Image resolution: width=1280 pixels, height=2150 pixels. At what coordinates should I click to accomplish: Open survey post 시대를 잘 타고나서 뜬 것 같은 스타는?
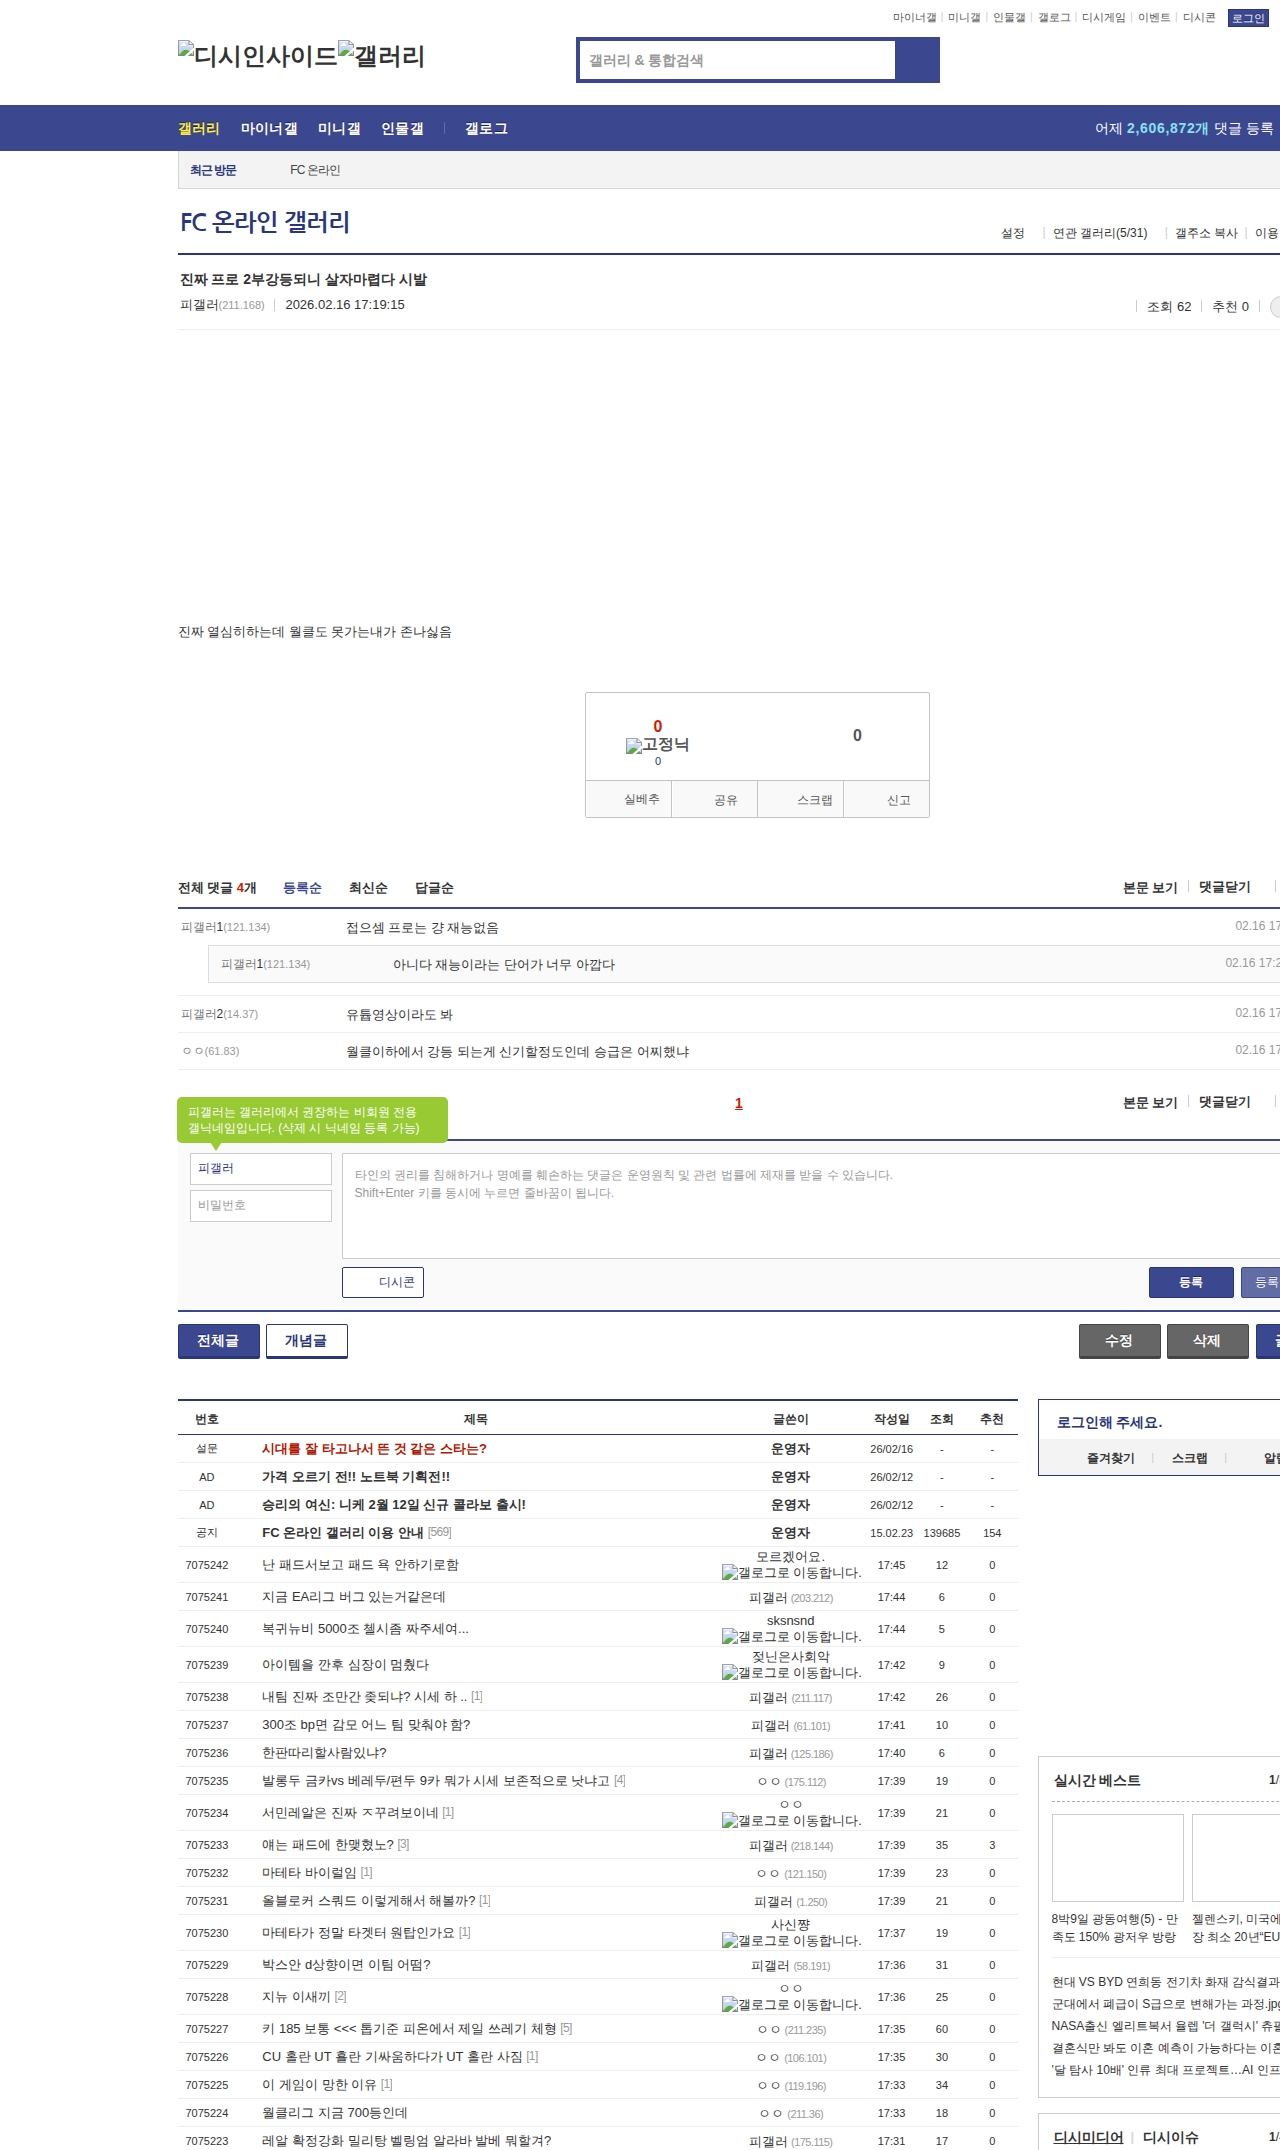[x=374, y=1449]
